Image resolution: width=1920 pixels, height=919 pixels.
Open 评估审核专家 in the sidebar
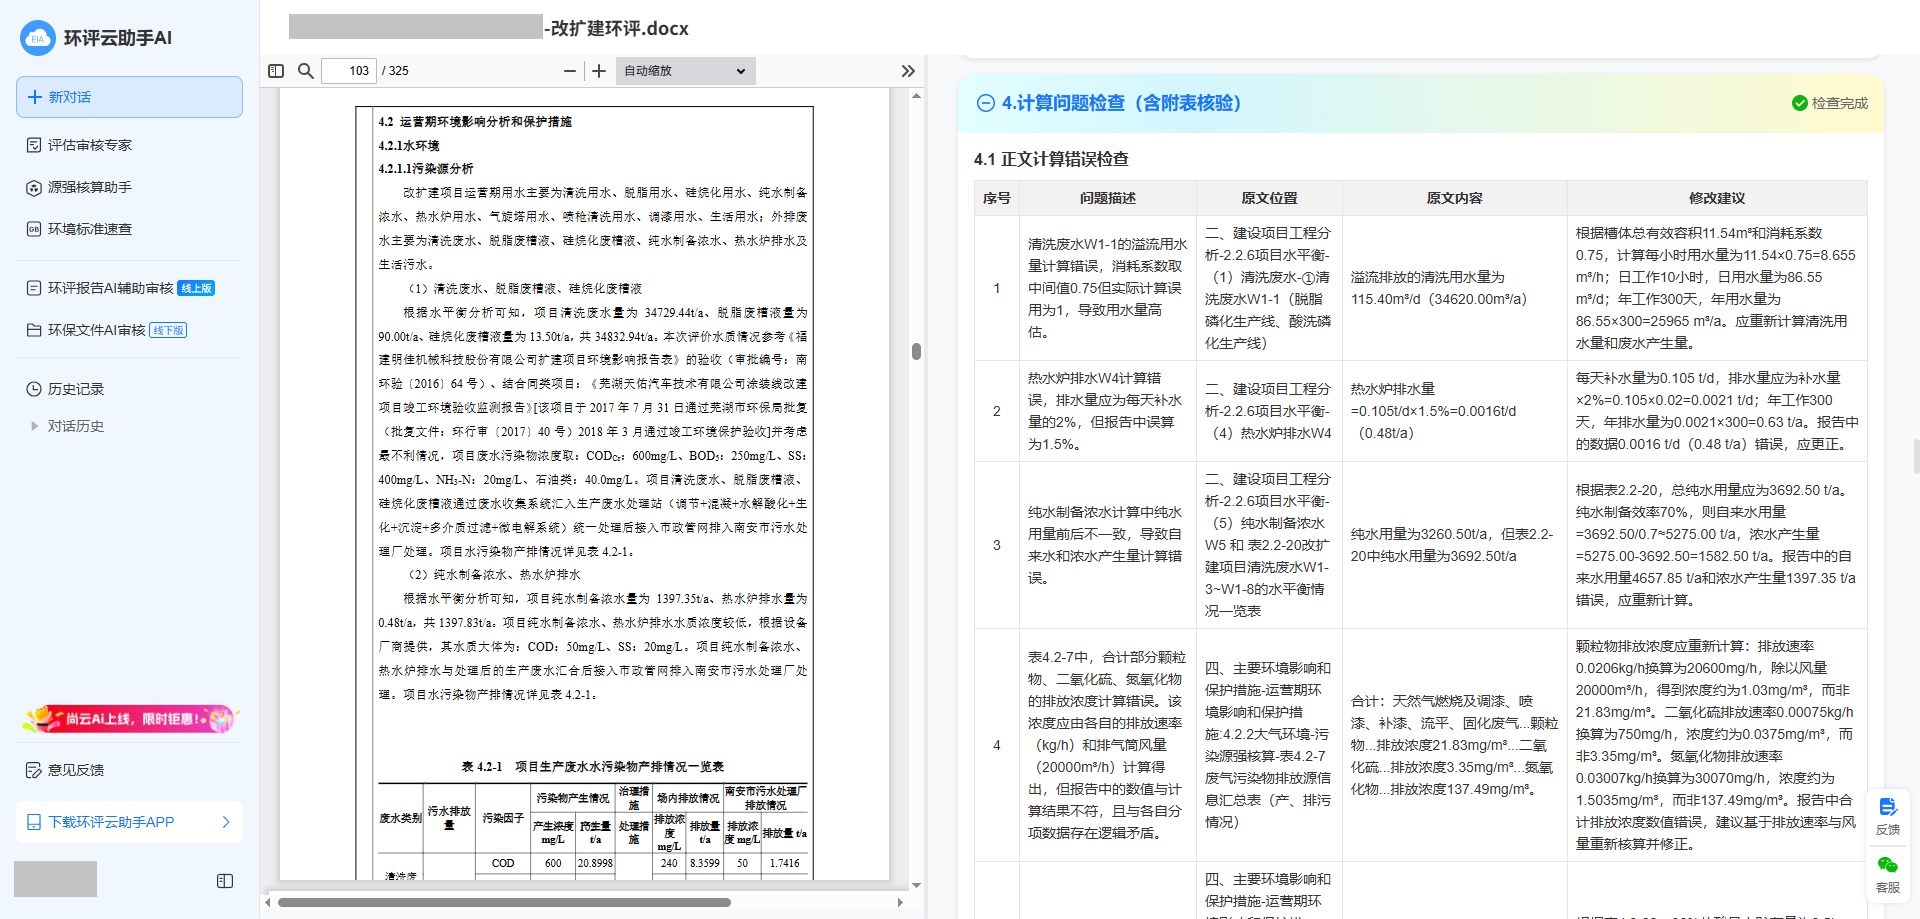click(90, 145)
